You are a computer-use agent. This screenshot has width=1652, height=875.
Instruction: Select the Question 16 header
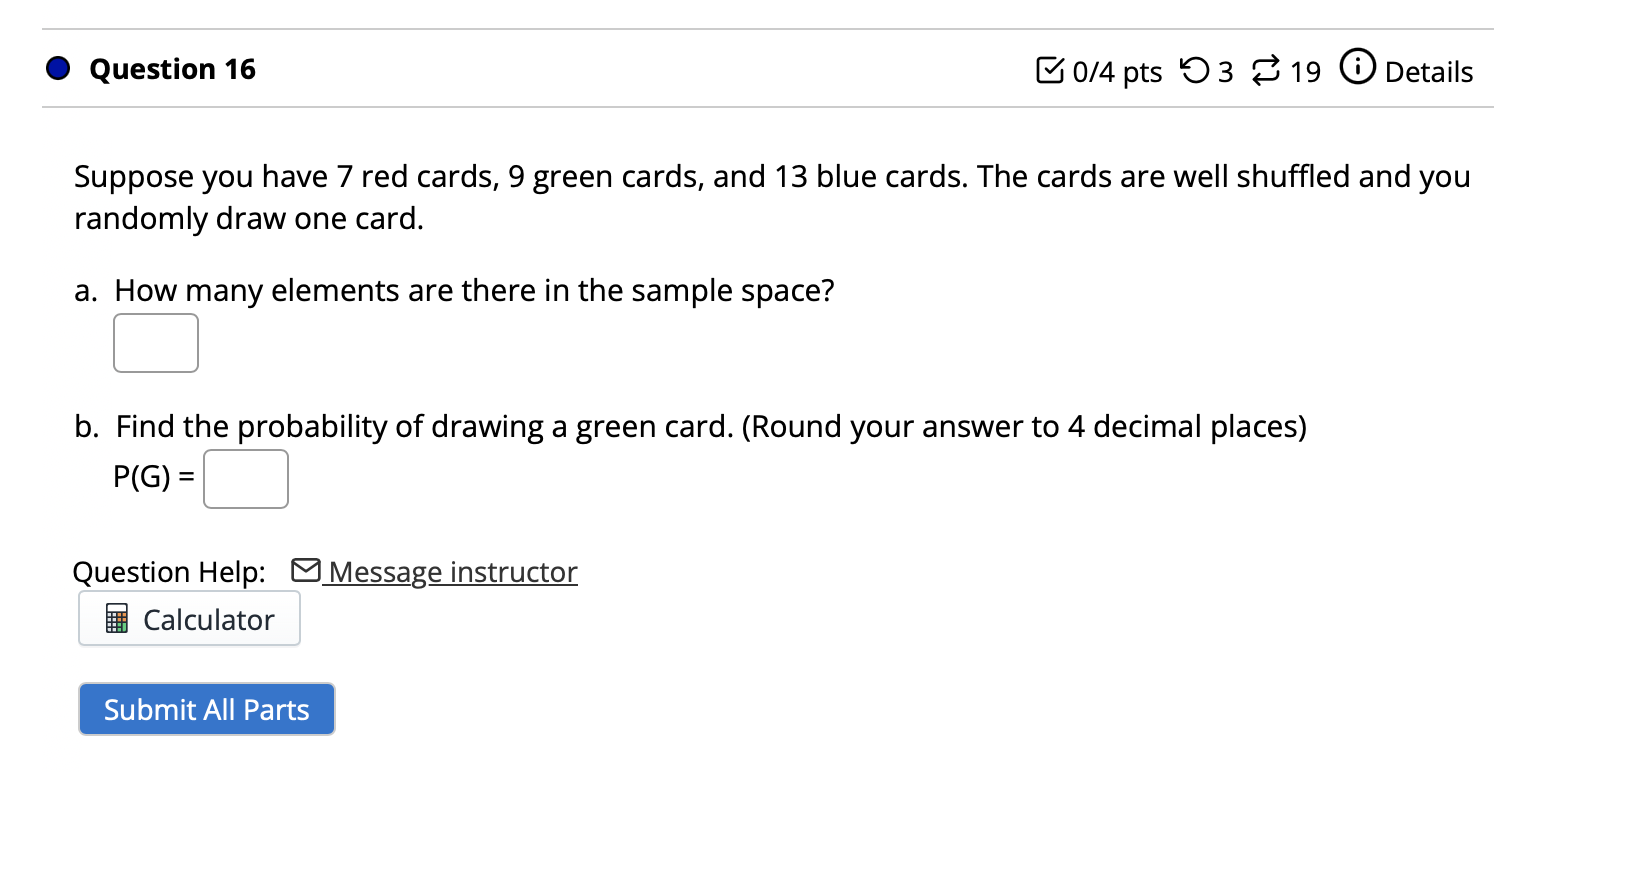(x=171, y=68)
